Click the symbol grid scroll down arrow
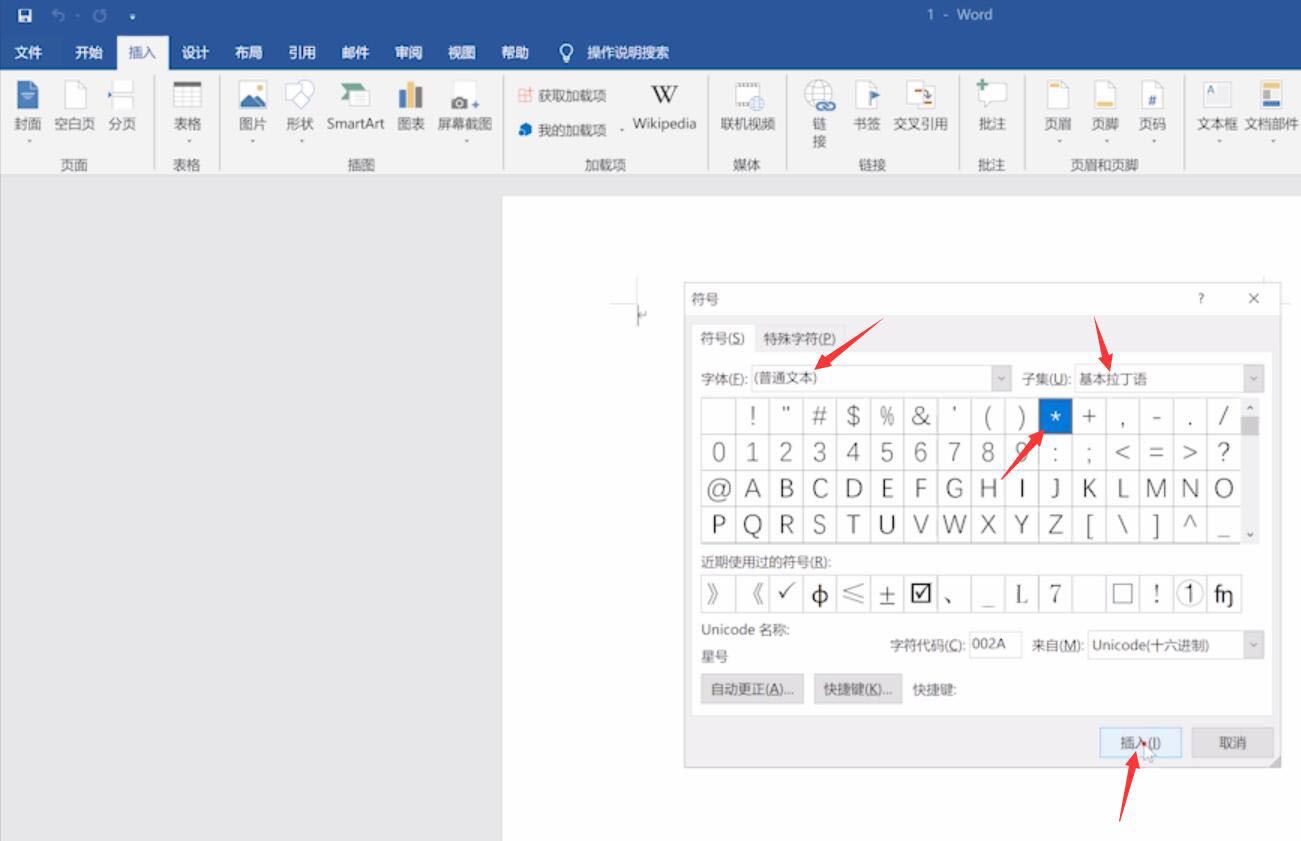Image resolution: width=1301 pixels, height=841 pixels. (x=1250, y=534)
